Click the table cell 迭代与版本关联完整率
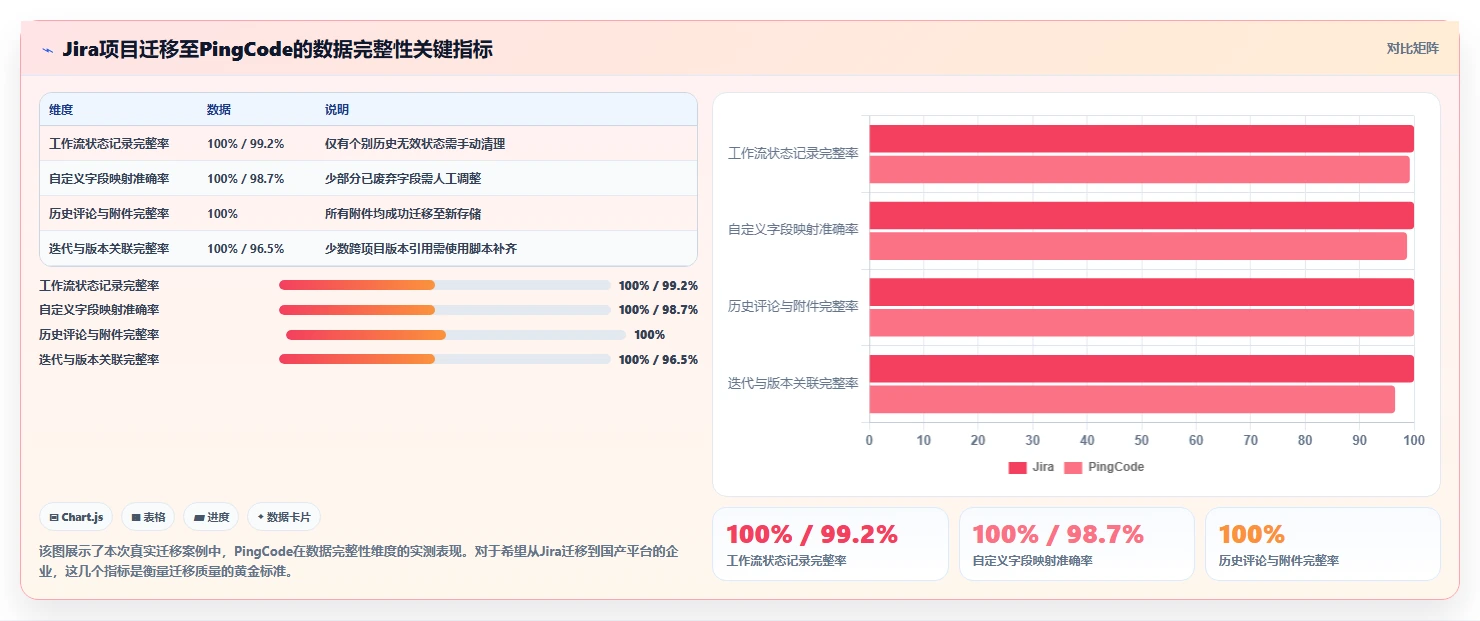 tap(109, 249)
